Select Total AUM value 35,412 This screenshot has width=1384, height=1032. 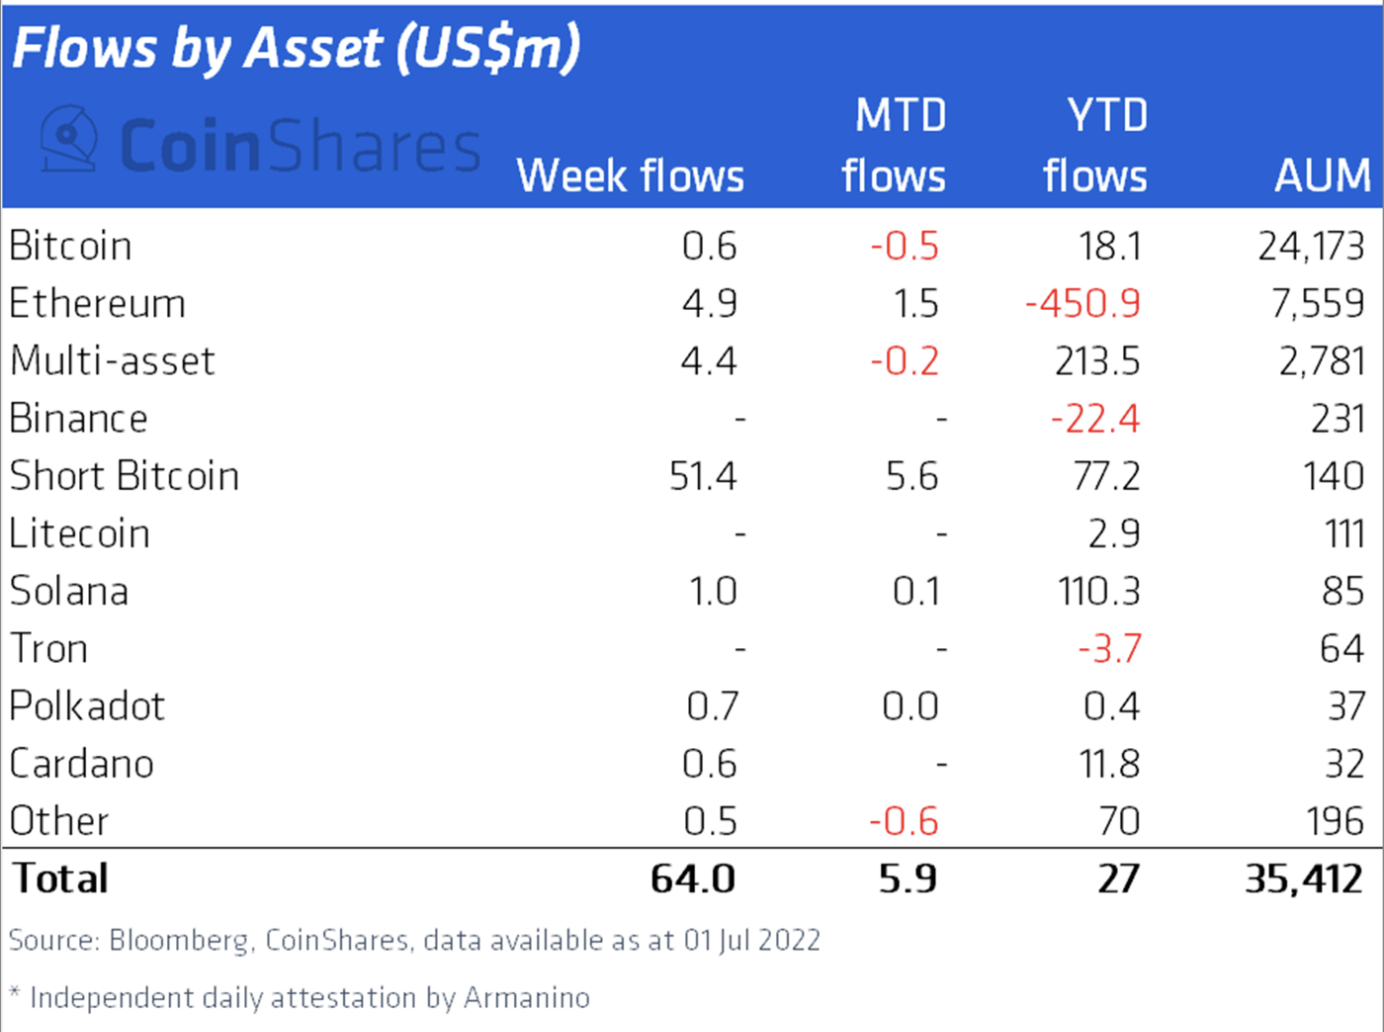tap(1304, 879)
